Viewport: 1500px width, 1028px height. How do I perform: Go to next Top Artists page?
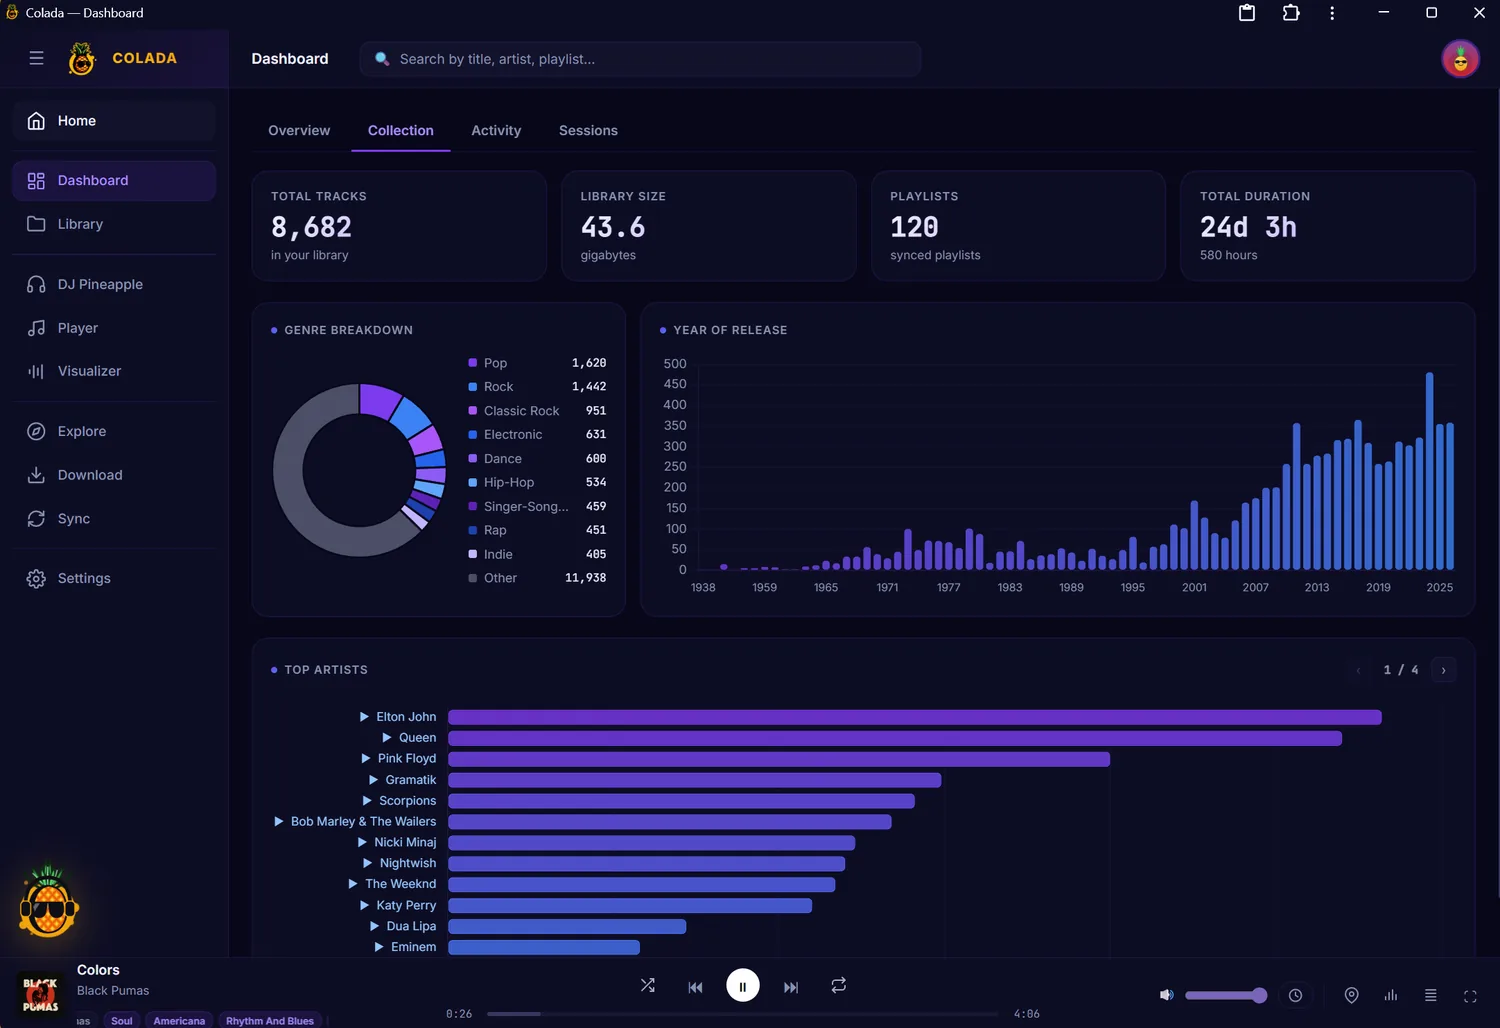[x=1444, y=670]
